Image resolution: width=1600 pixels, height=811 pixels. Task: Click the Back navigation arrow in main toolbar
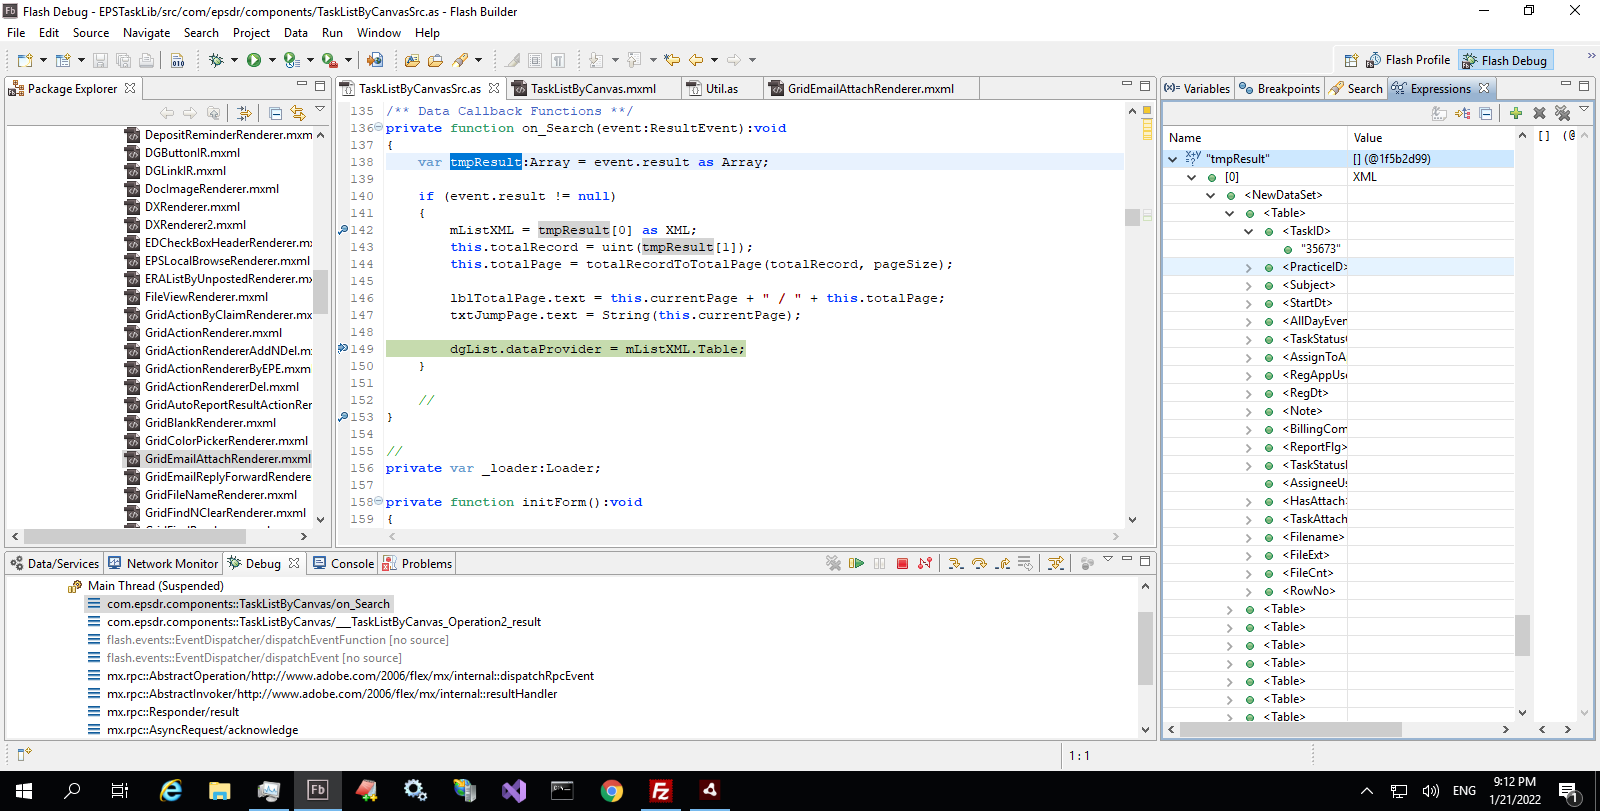[696, 60]
